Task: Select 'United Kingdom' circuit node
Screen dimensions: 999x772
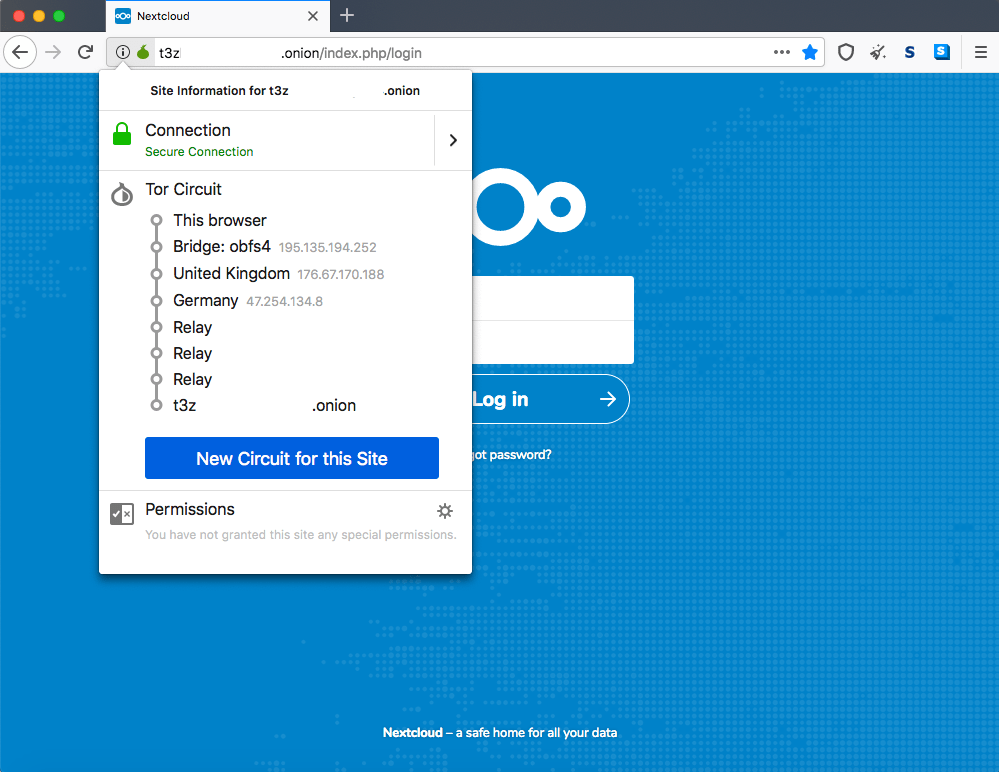Action: point(231,273)
